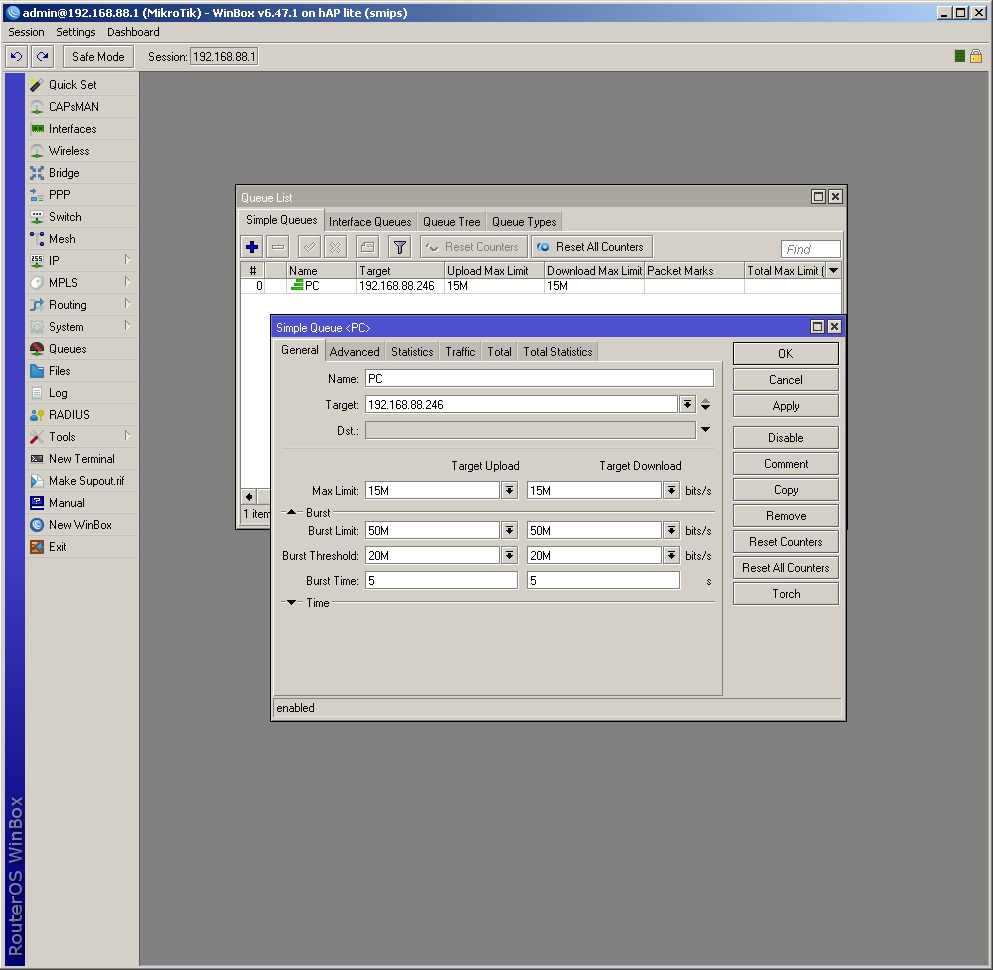Viewport: 993px width, 970px height.
Task: Open Dashboard menu
Action: (x=133, y=32)
